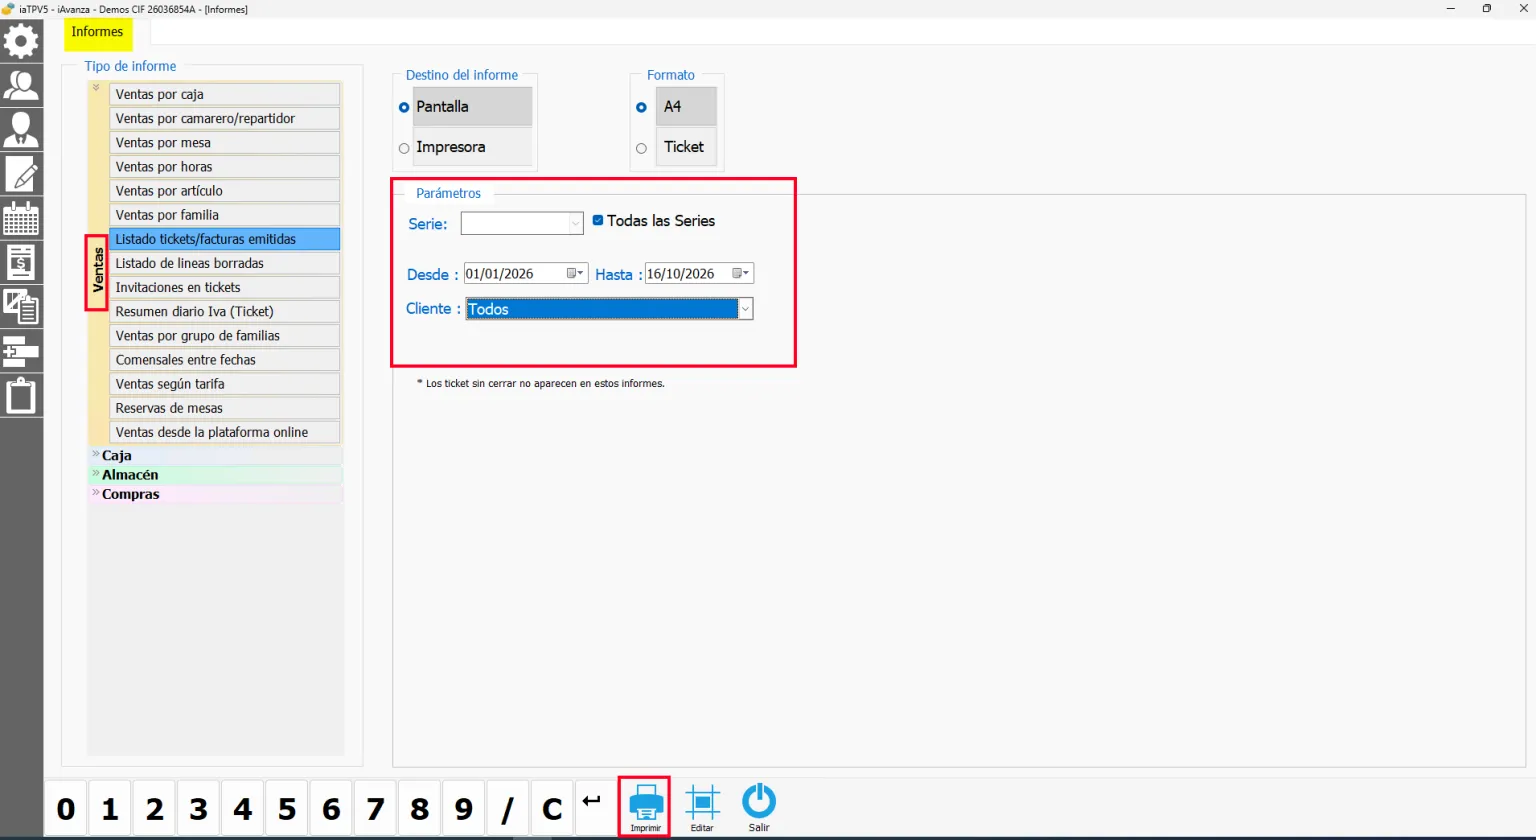Viewport: 1536px width, 840px height.
Task: Tap the slash key on numeric keypad
Action: 508,808
